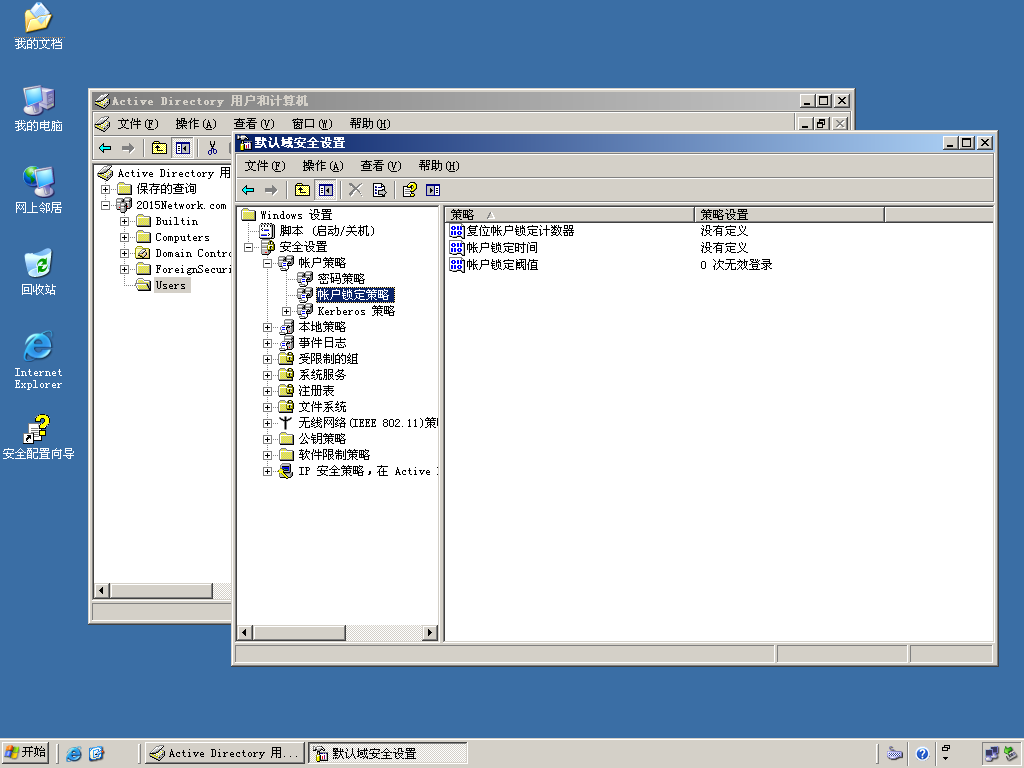Open Internet Explorer desktop icon
This screenshot has width=1024, height=768.
39,360
